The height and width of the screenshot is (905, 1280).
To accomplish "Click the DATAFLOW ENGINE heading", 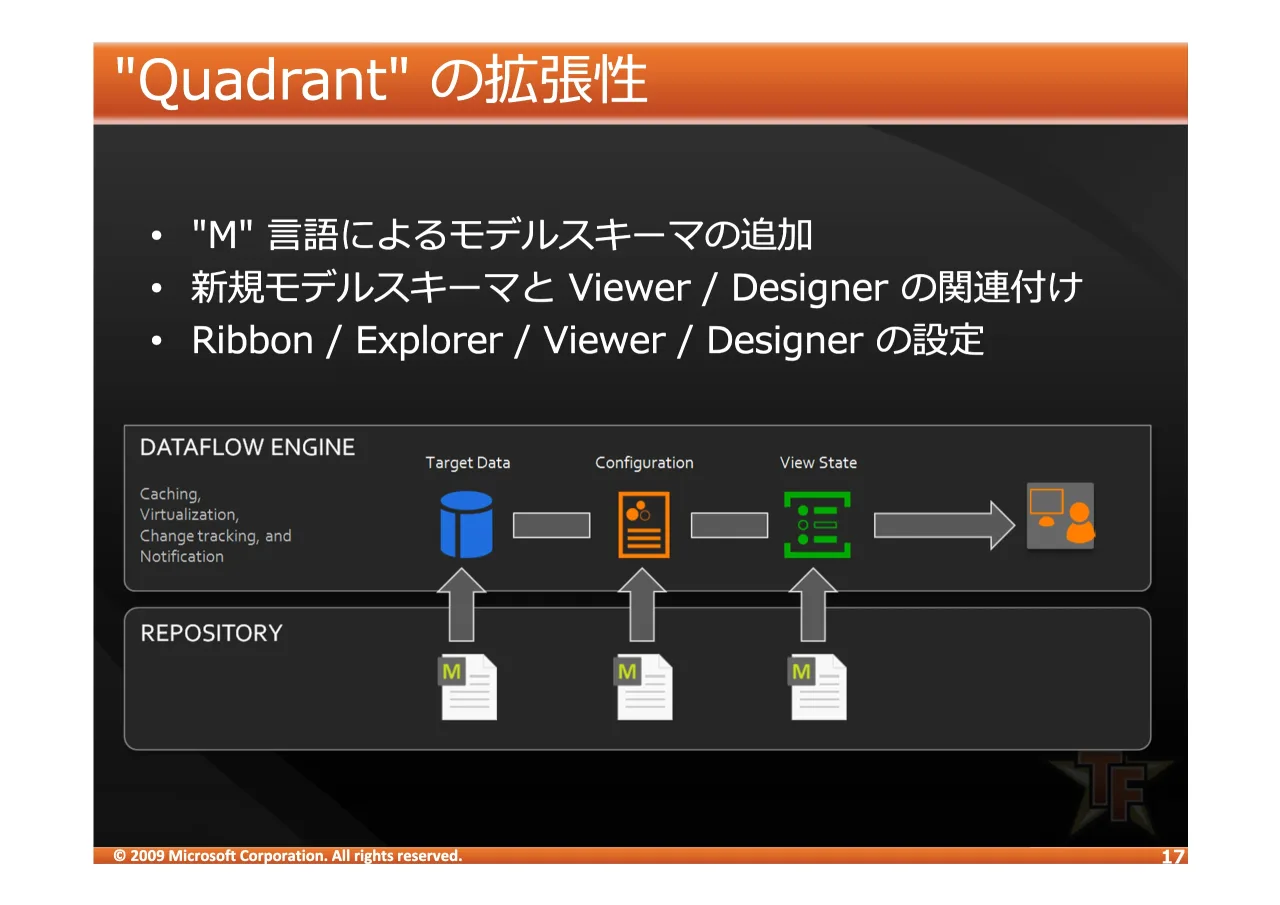I will click(x=248, y=447).
